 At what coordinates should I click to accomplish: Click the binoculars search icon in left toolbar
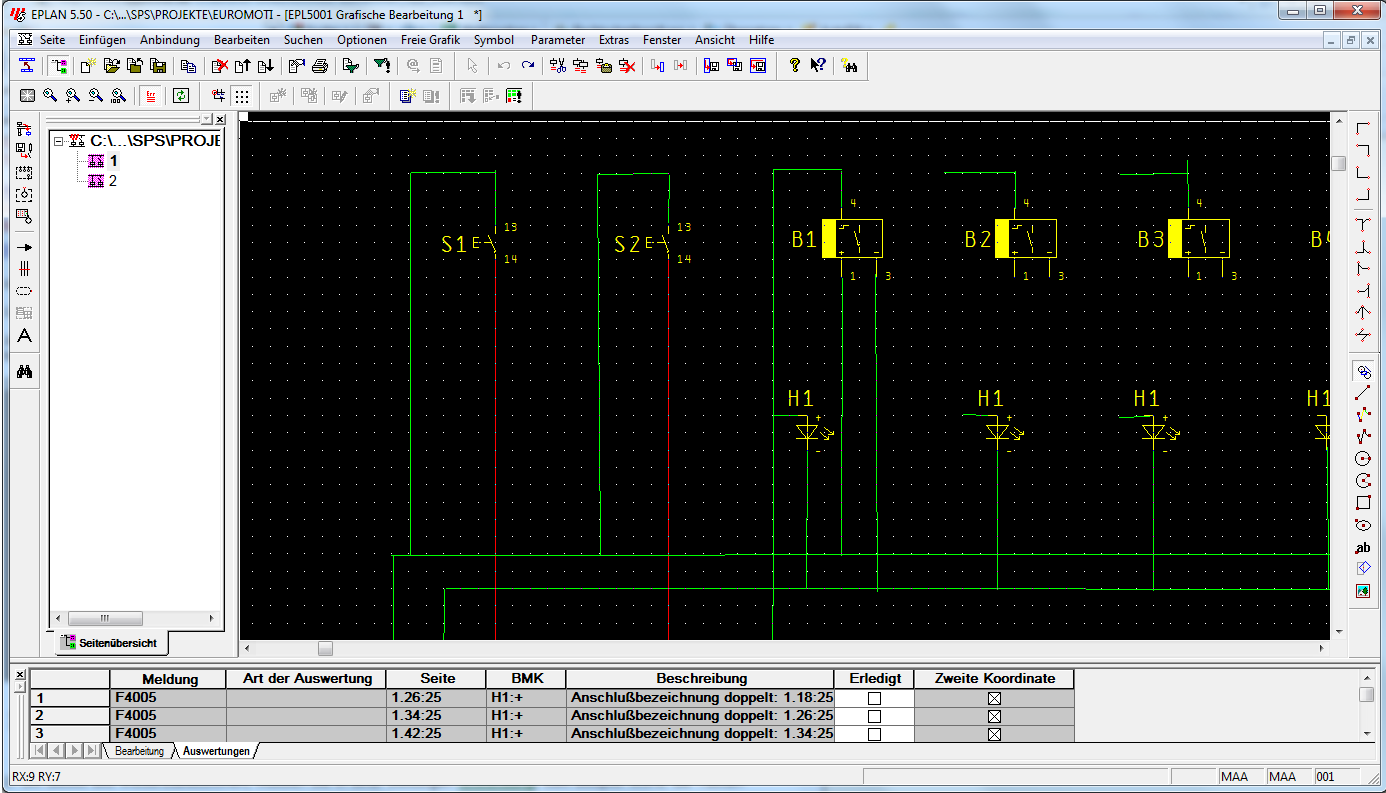25,372
